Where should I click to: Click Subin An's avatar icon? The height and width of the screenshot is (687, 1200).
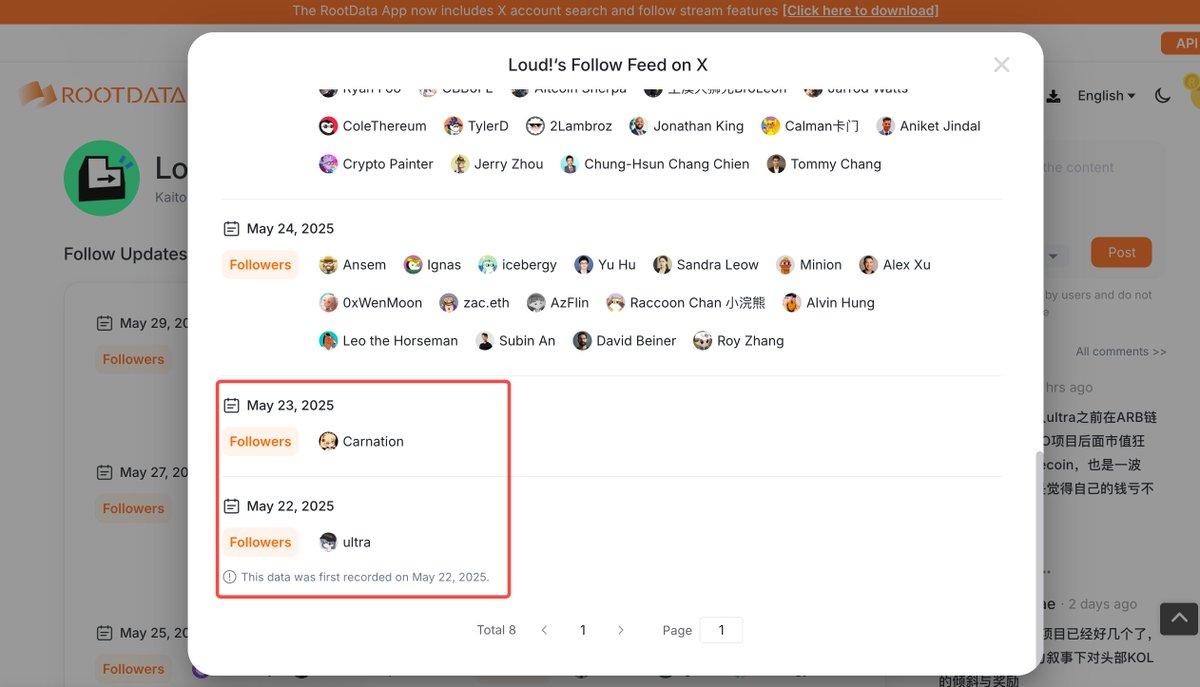click(484, 341)
